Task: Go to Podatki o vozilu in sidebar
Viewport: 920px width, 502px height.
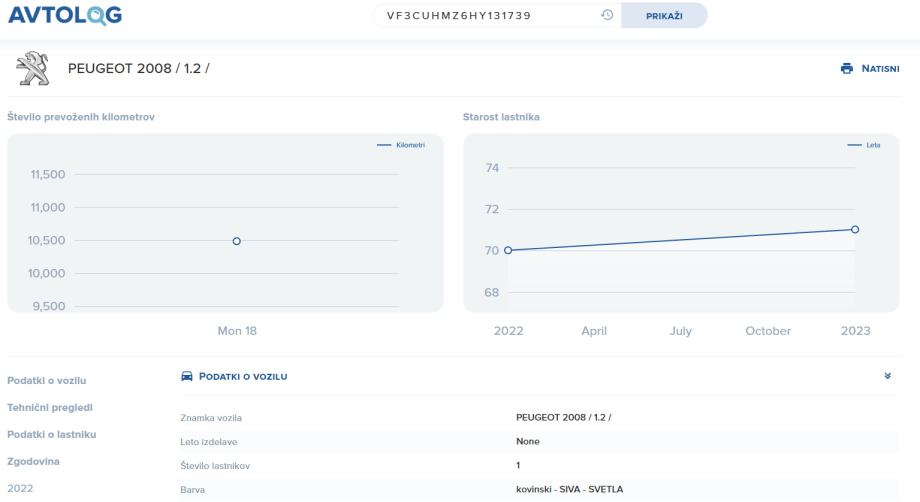Action: point(46,381)
